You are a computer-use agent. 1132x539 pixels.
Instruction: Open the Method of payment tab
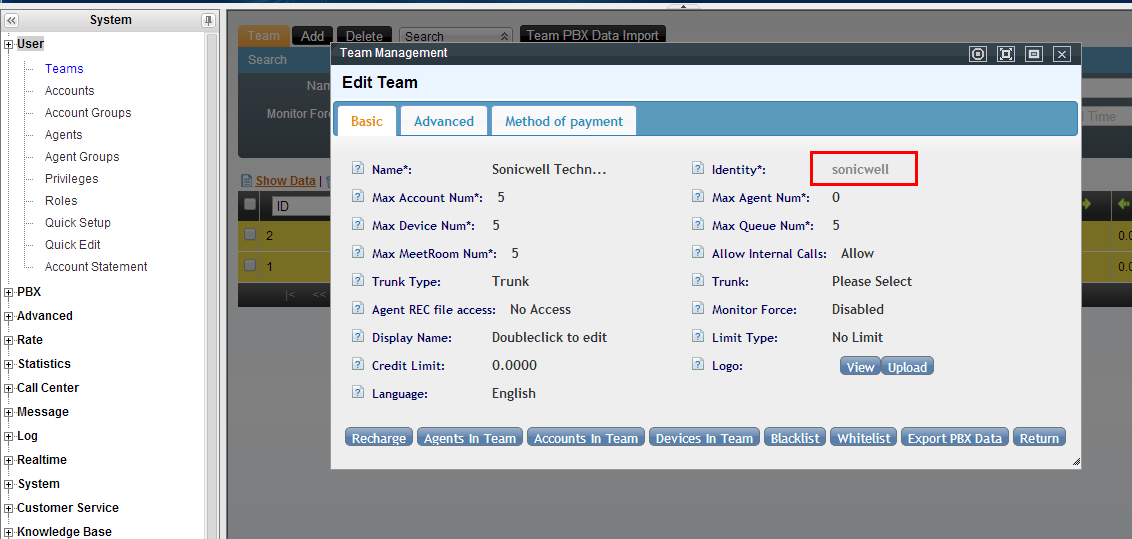(x=563, y=121)
